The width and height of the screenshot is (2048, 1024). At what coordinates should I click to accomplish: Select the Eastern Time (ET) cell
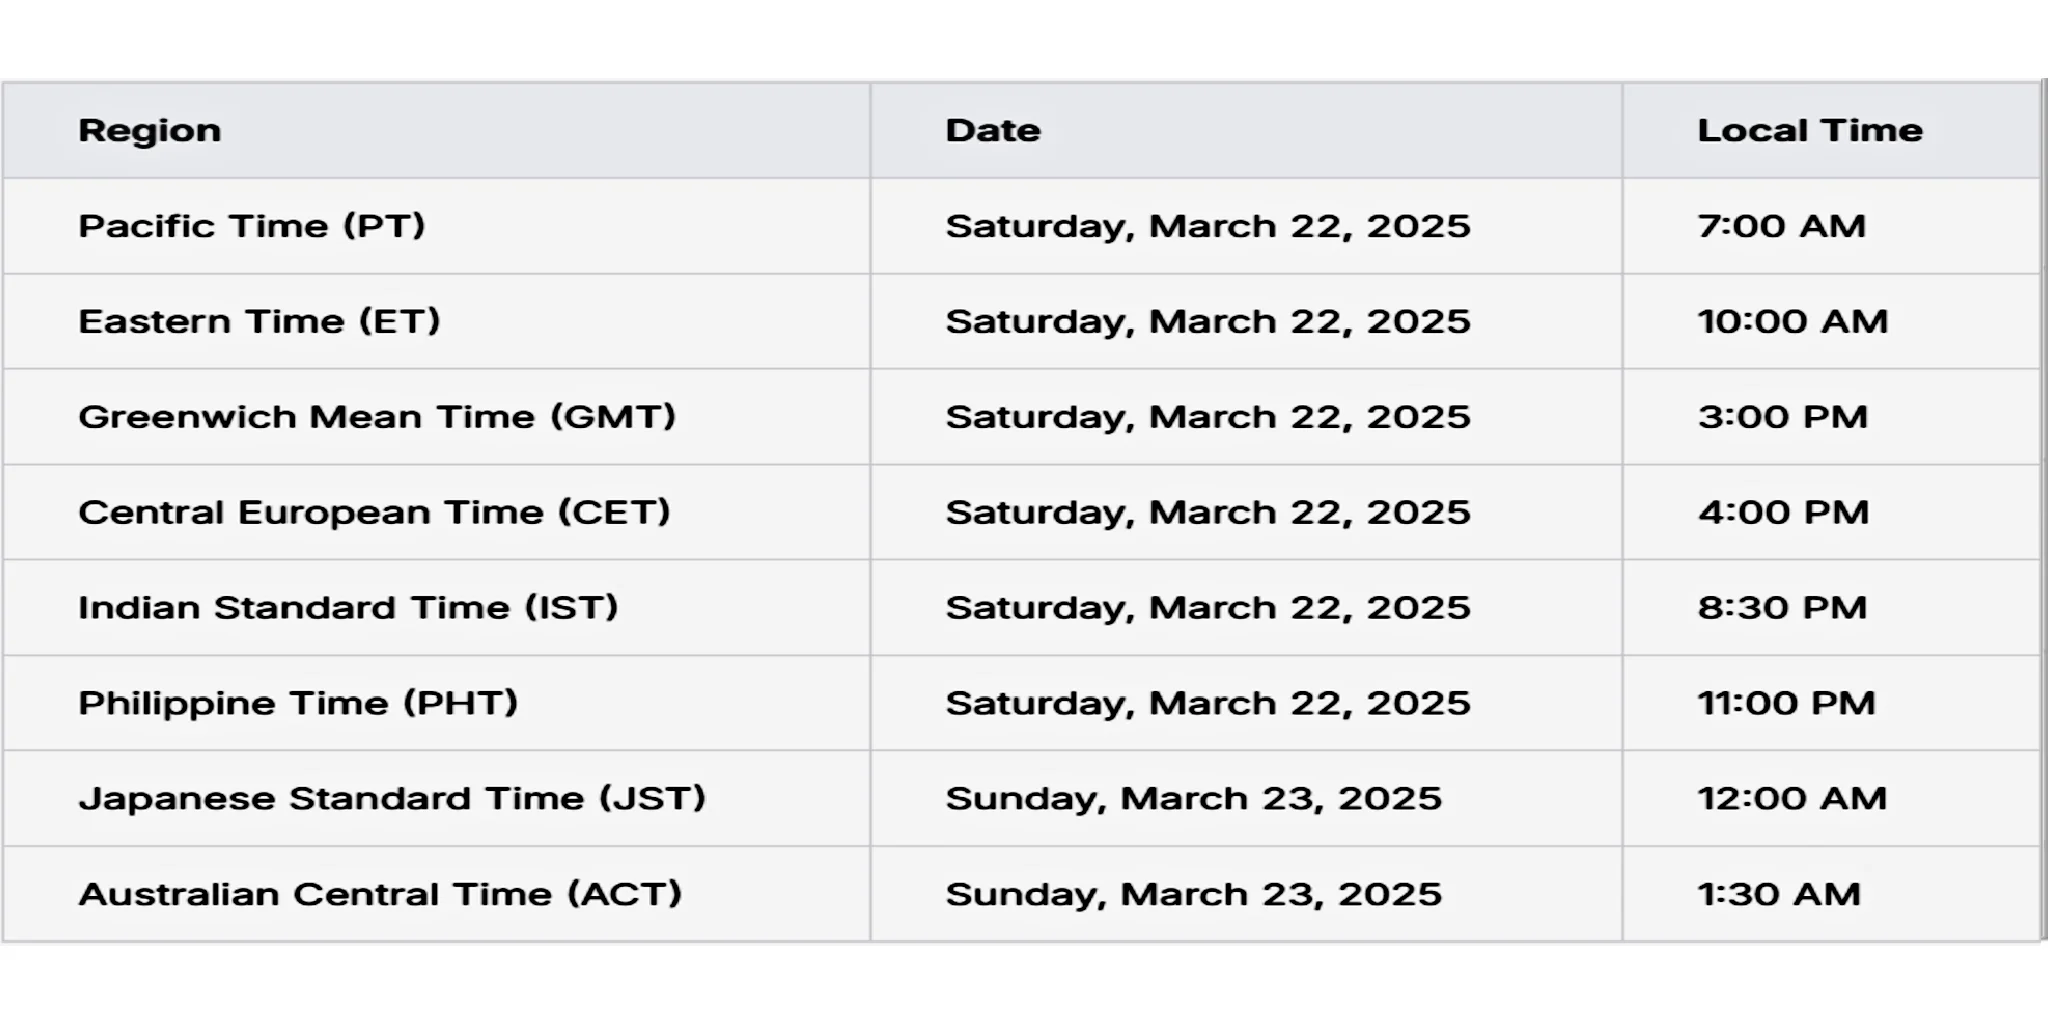(x=436, y=321)
